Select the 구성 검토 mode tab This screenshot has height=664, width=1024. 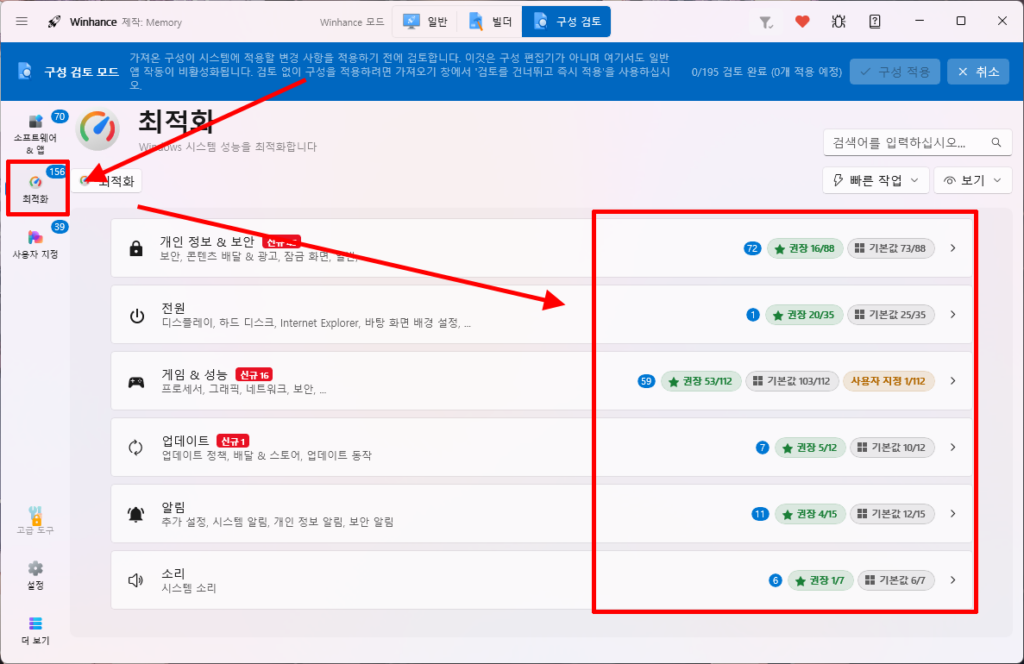tap(567, 22)
